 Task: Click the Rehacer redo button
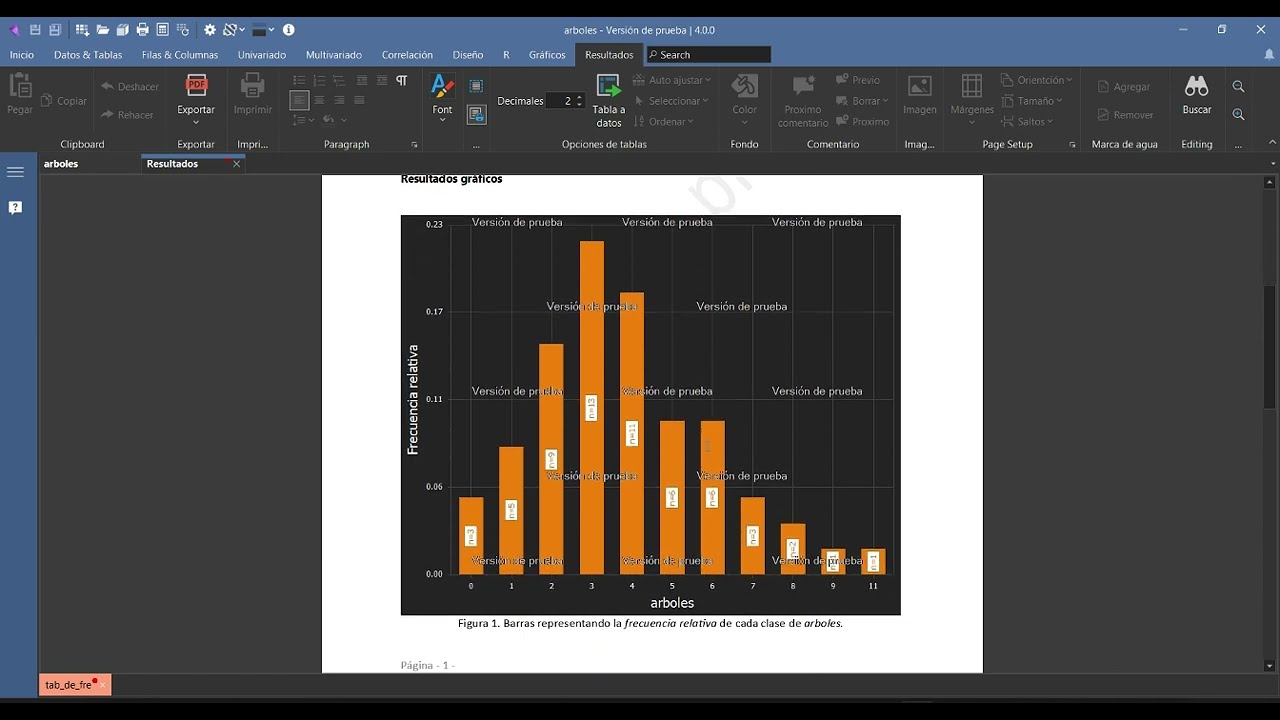click(128, 115)
